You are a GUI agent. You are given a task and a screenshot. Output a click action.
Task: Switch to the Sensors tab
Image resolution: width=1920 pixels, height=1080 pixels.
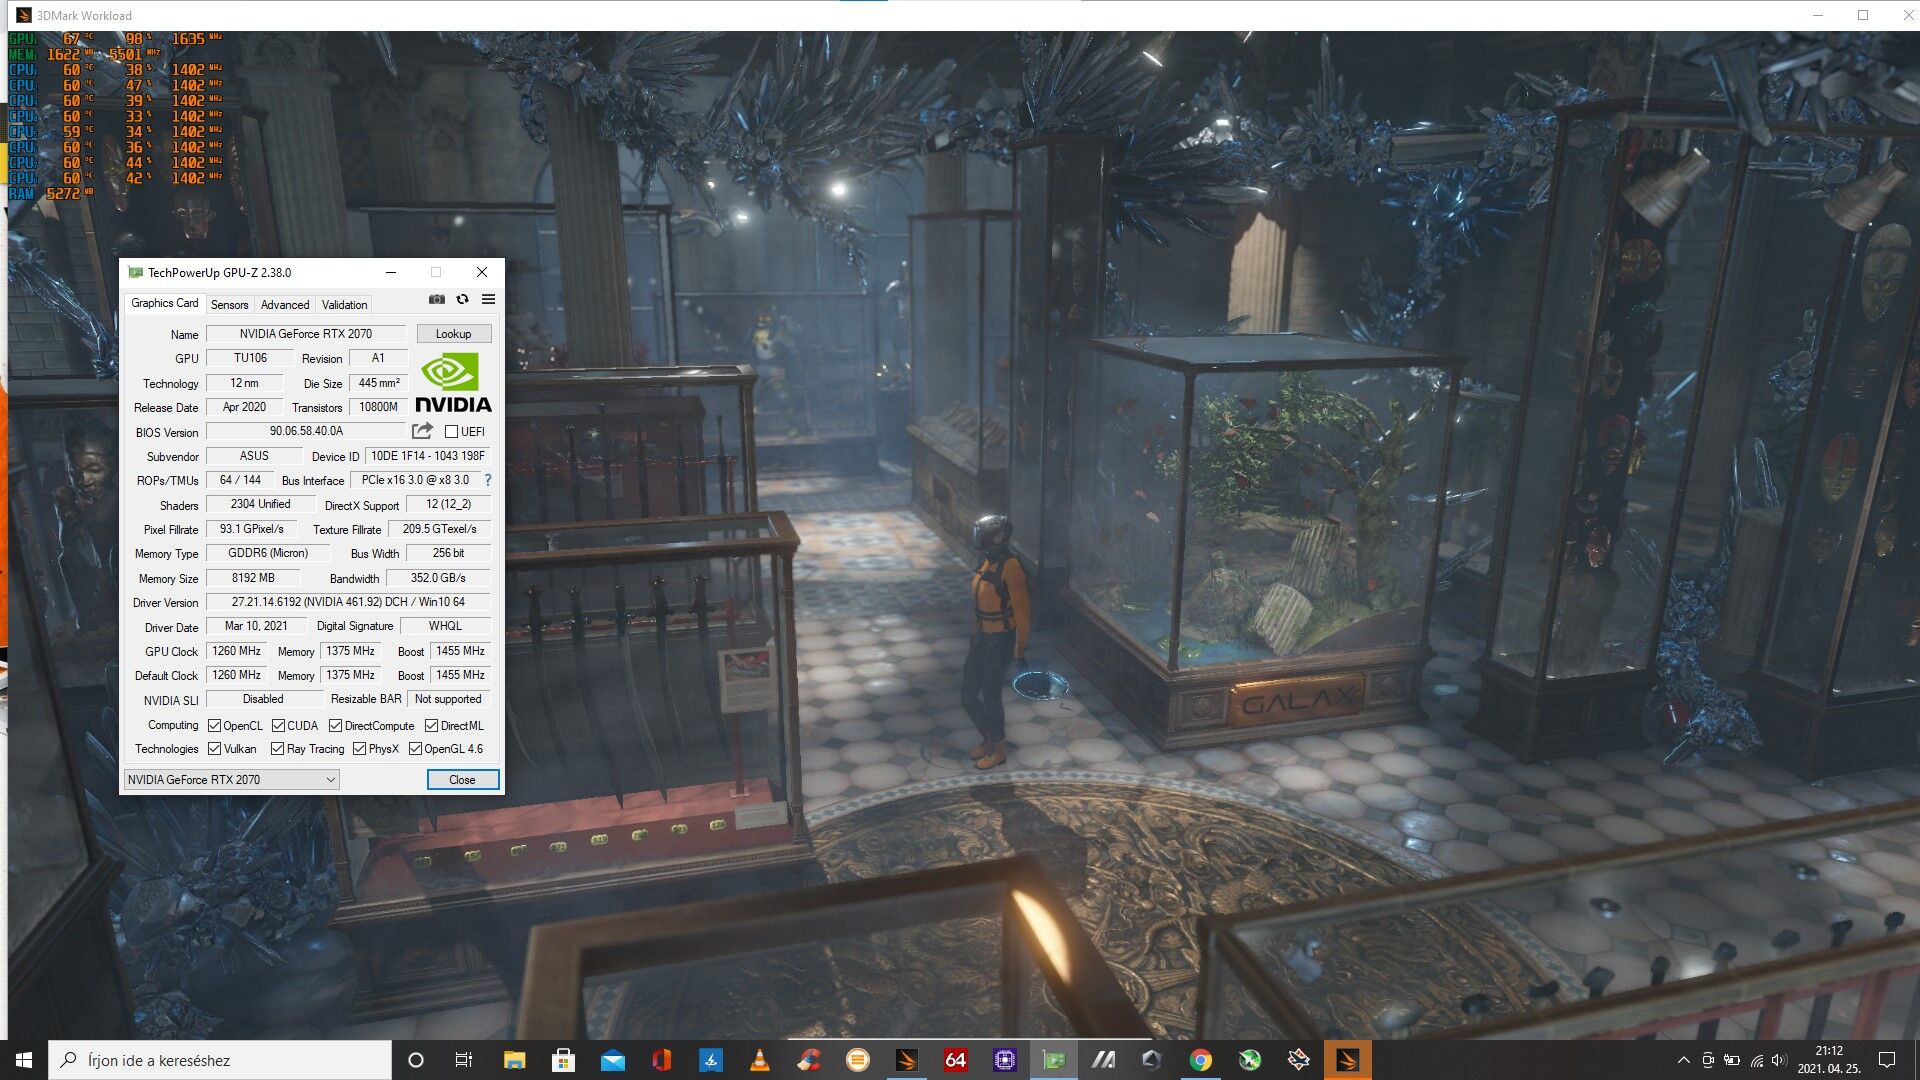[x=229, y=305]
